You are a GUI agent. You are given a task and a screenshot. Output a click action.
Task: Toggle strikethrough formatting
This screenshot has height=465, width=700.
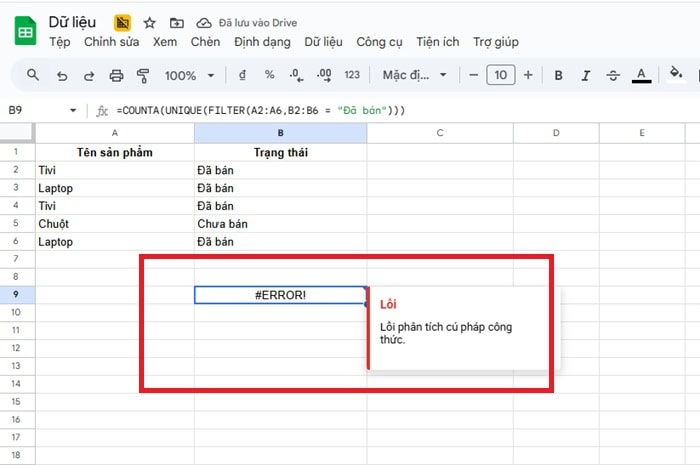pos(613,75)
